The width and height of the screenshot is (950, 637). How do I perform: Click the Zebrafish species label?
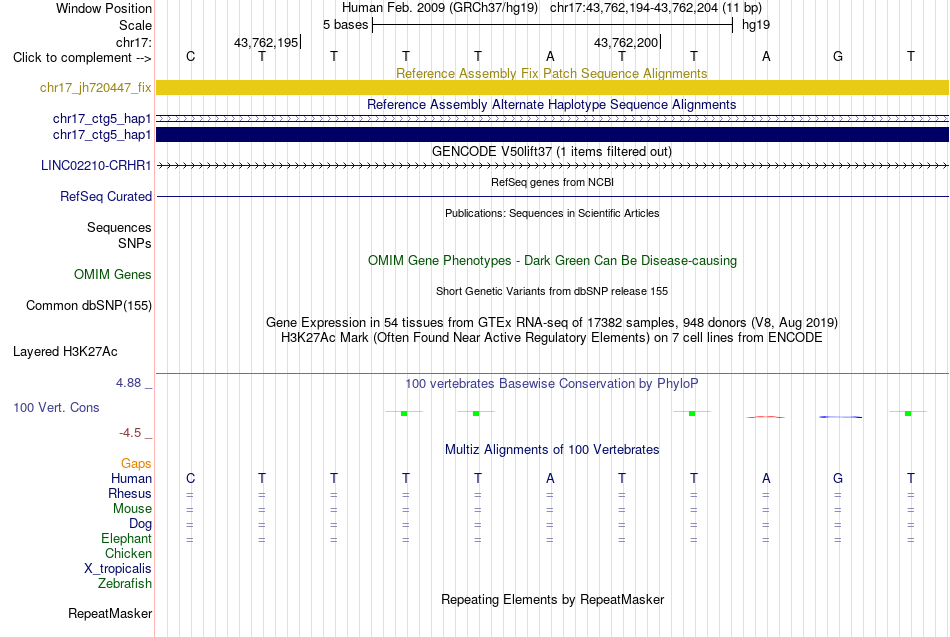coord(125,583)
